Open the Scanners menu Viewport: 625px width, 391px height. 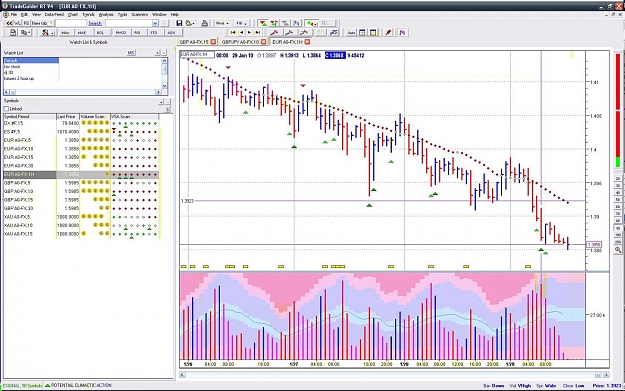pos(140,14)
